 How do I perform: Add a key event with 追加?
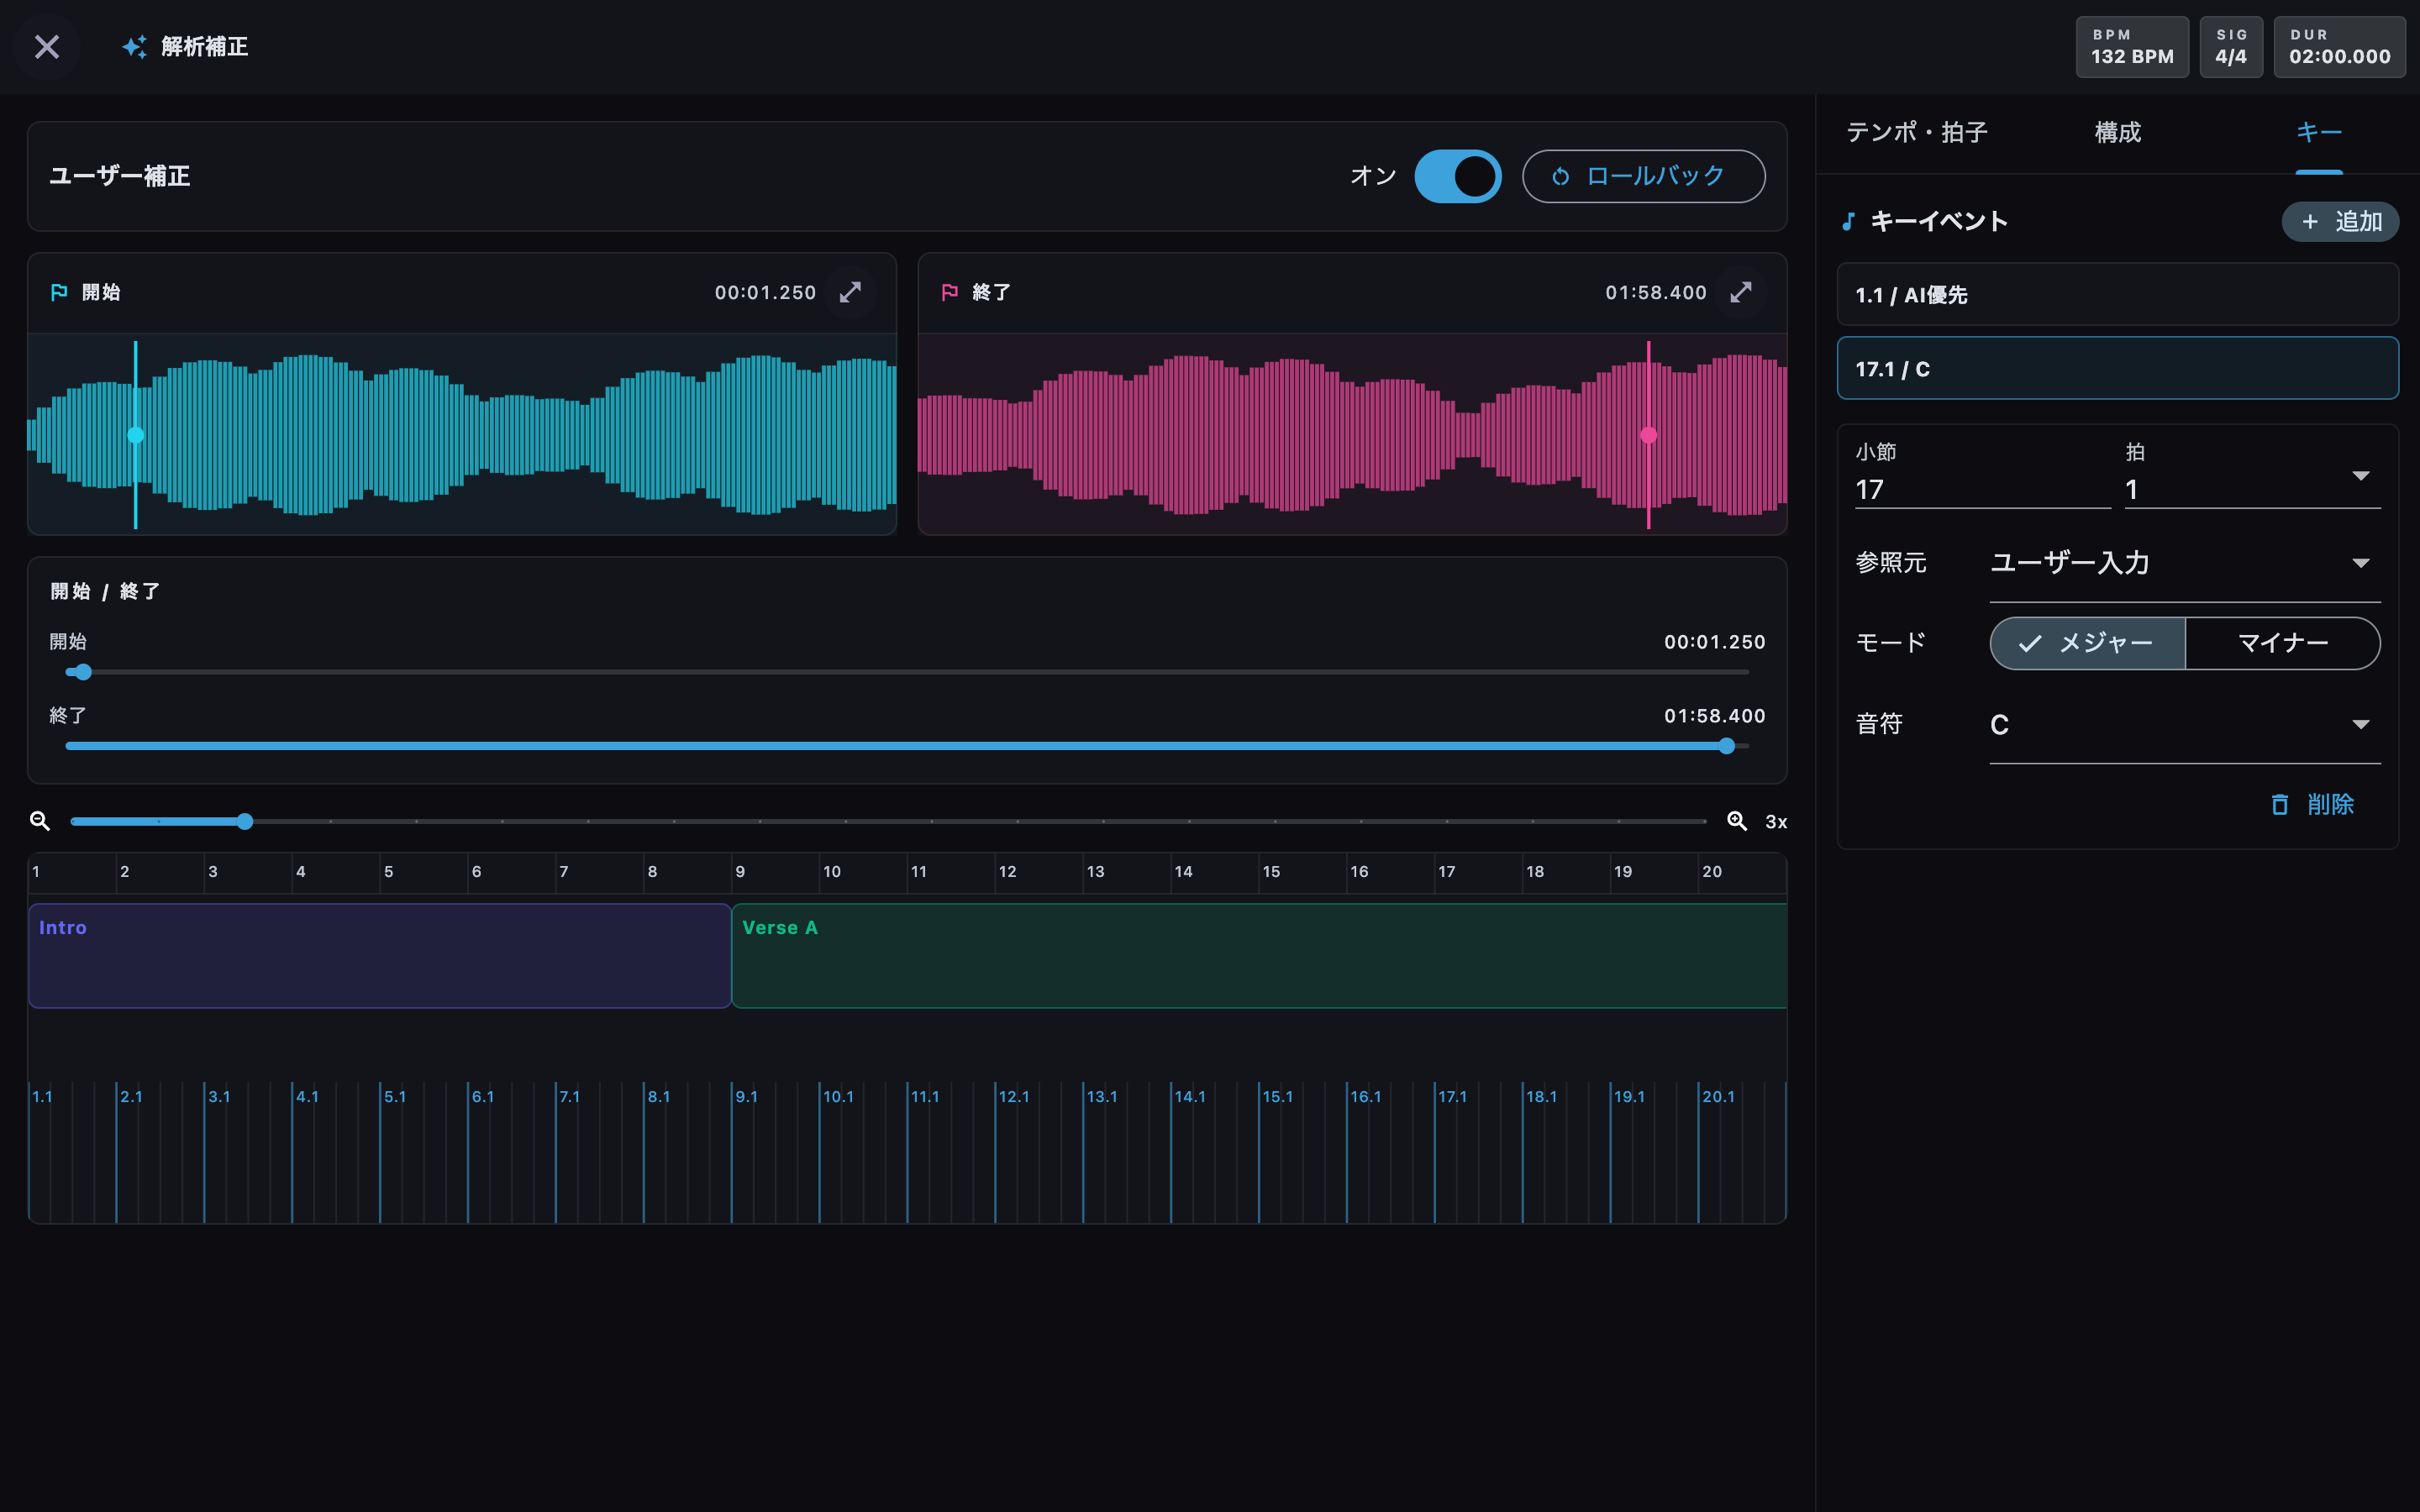(2340, 221)
